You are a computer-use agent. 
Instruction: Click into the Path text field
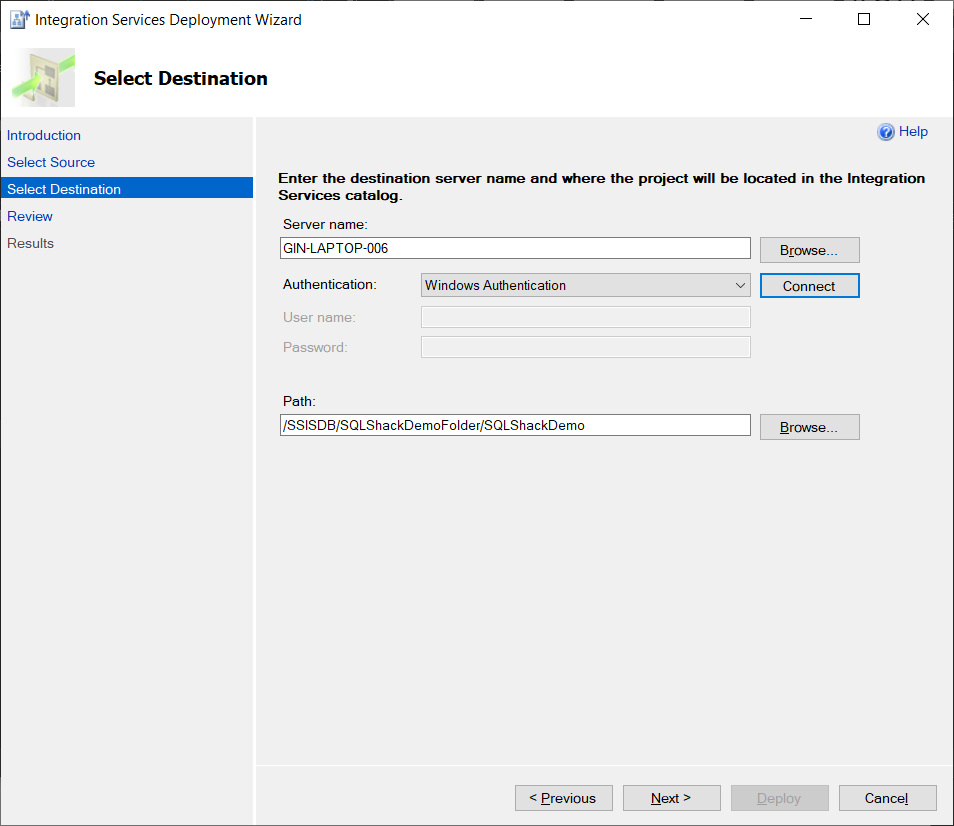click(x=515, y=425)
